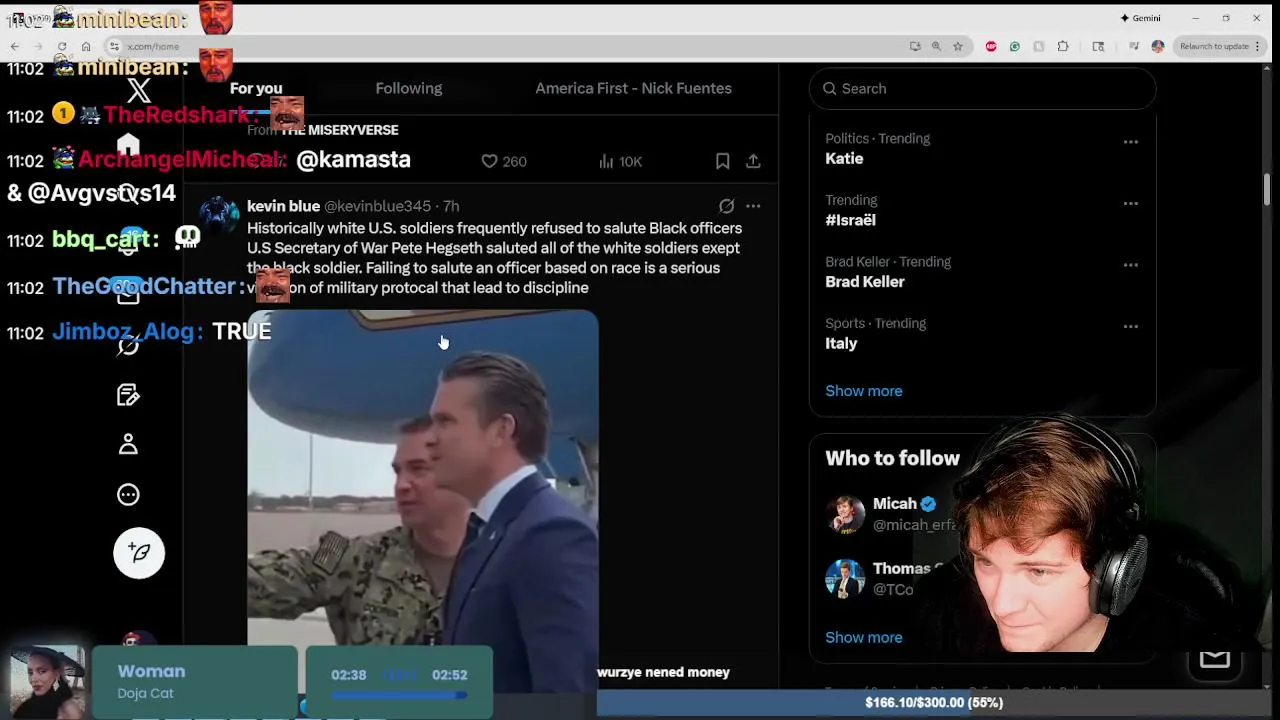1280x720 pixels.
Task: Open kevin blue's avatar image
Action: point(219,214)
